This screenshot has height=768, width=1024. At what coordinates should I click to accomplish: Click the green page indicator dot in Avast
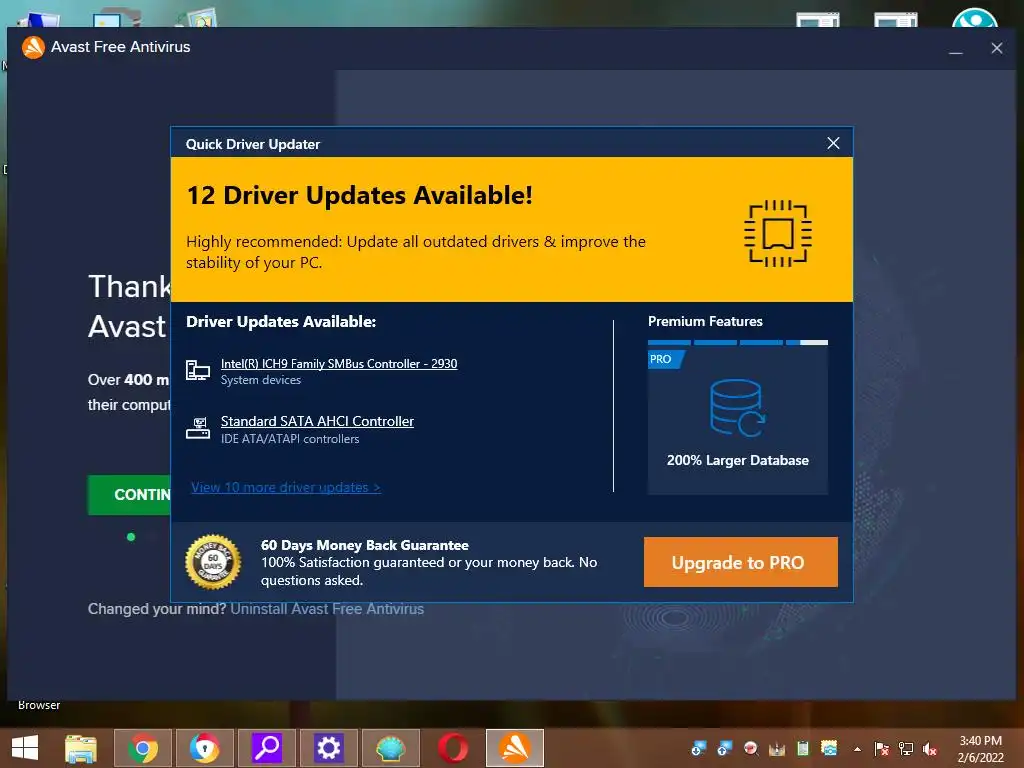(x=131, y=537)
